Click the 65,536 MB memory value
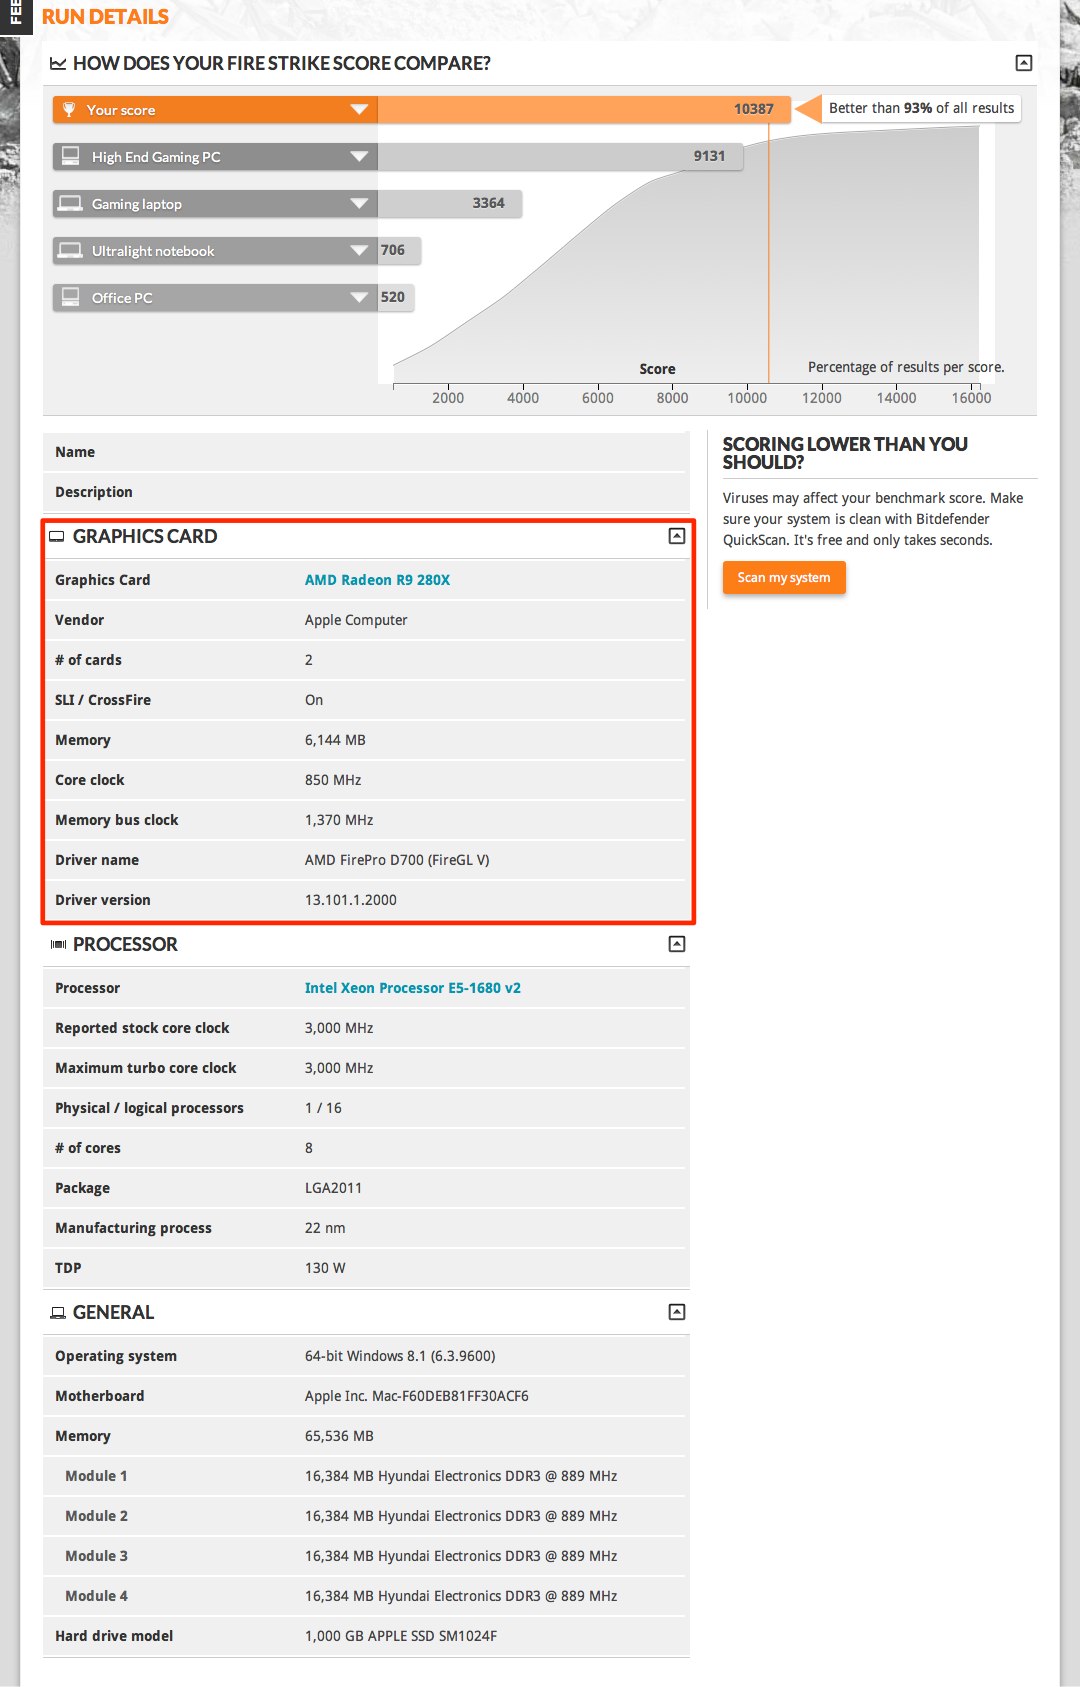1080x1687 pixels. (x=339, y=1436)
